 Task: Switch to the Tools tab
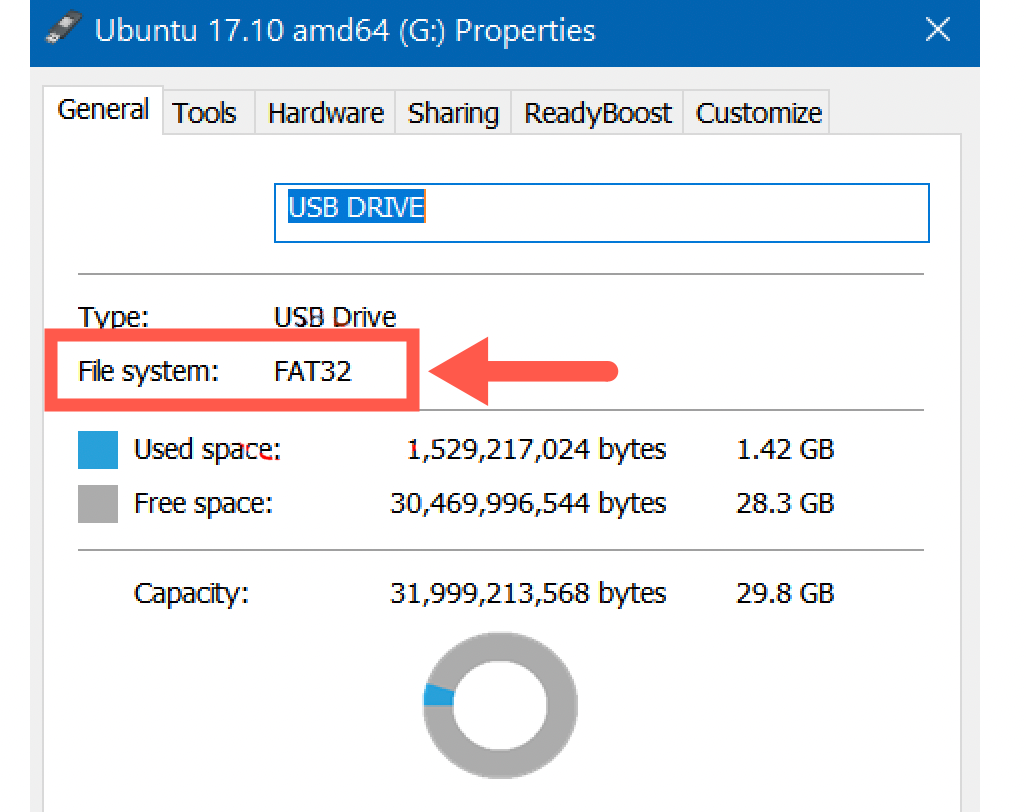tap(205, 112)
